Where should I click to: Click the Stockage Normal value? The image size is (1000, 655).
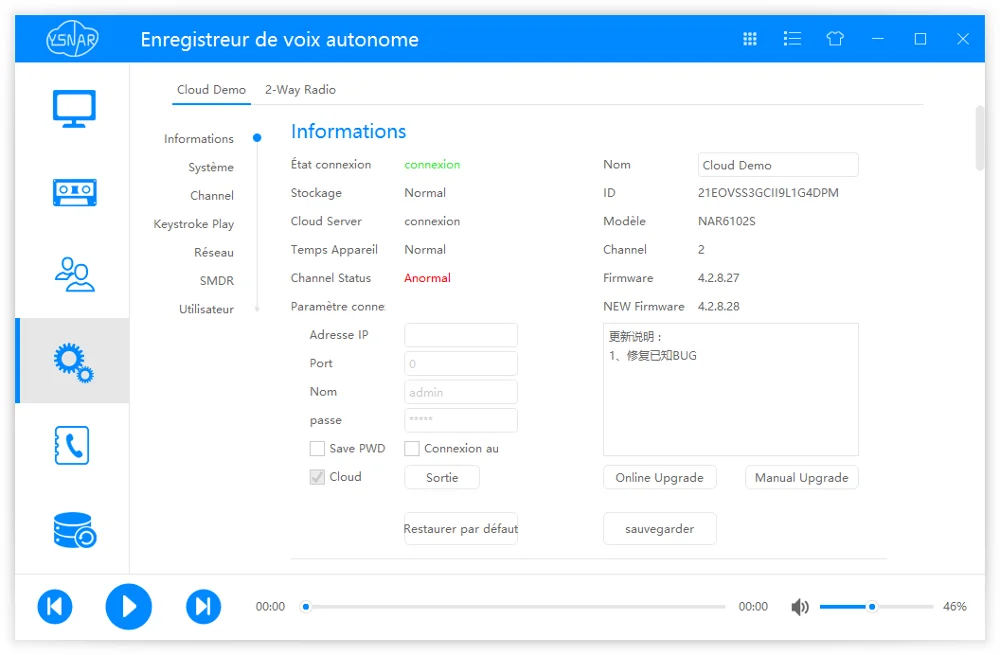coord(425,193)
